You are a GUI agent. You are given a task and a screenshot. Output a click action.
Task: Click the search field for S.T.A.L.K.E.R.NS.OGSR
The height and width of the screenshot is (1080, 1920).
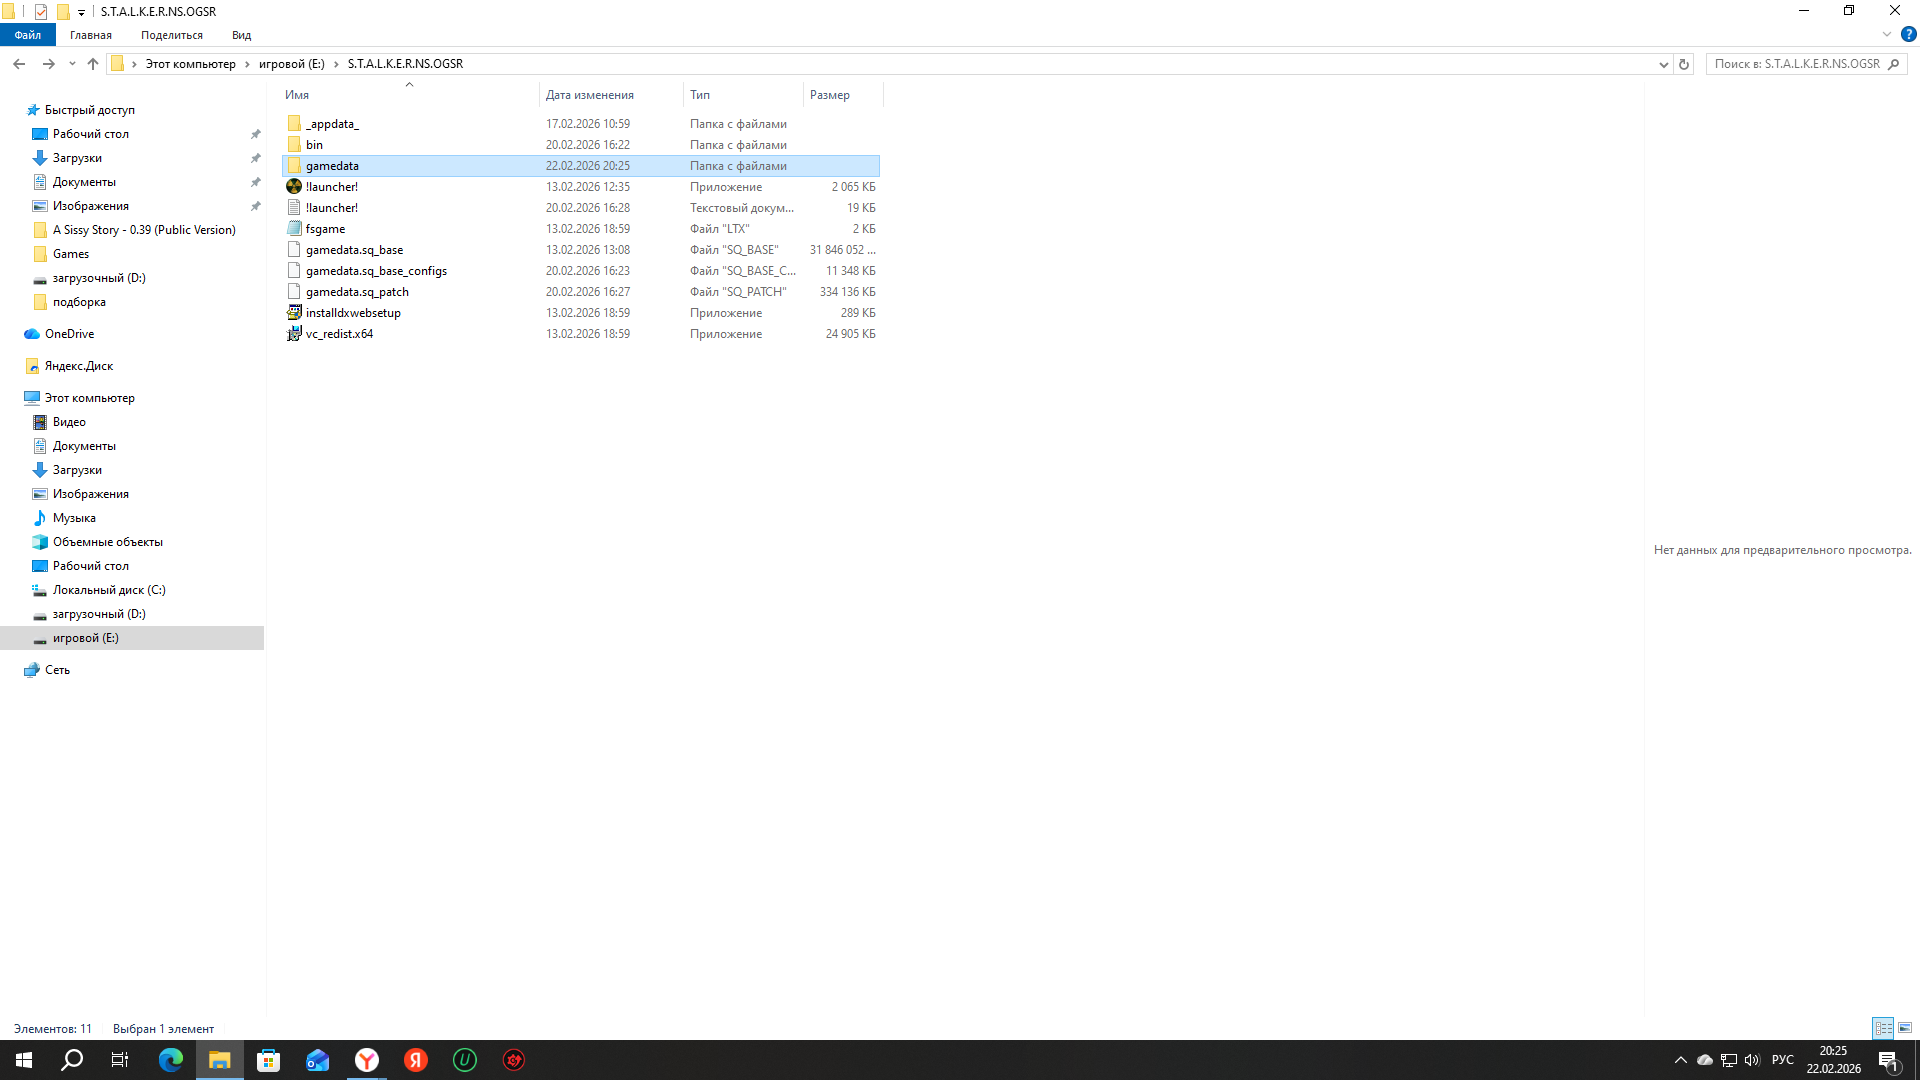[x=1796, y=64]
